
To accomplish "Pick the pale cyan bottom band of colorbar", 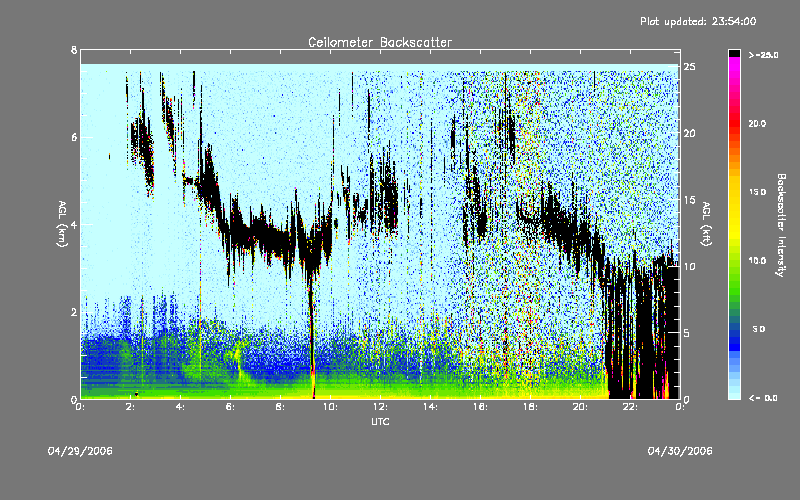I will click(734, 392).
